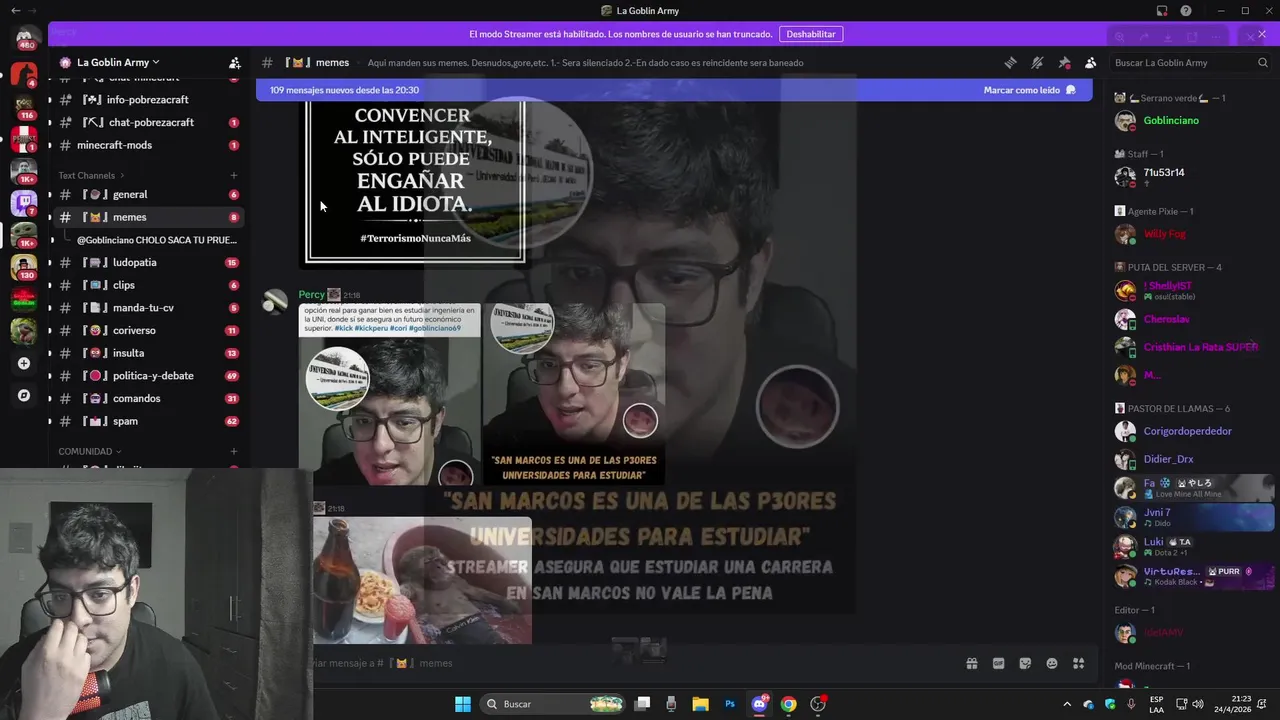Click Marcar como leído button
The image size is (1280, 720).
tap(1029, 90)
